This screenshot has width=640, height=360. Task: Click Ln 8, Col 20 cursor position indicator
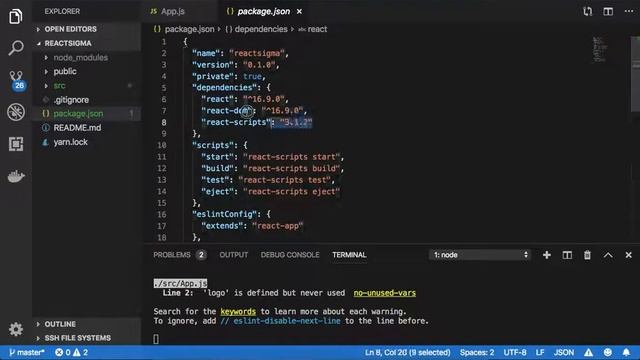407,352
